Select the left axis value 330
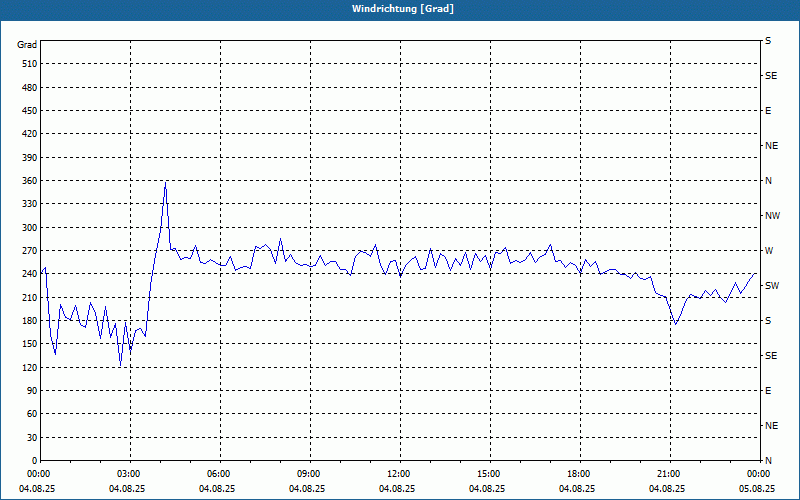This screenshot has width=800, height=500. 30,204
